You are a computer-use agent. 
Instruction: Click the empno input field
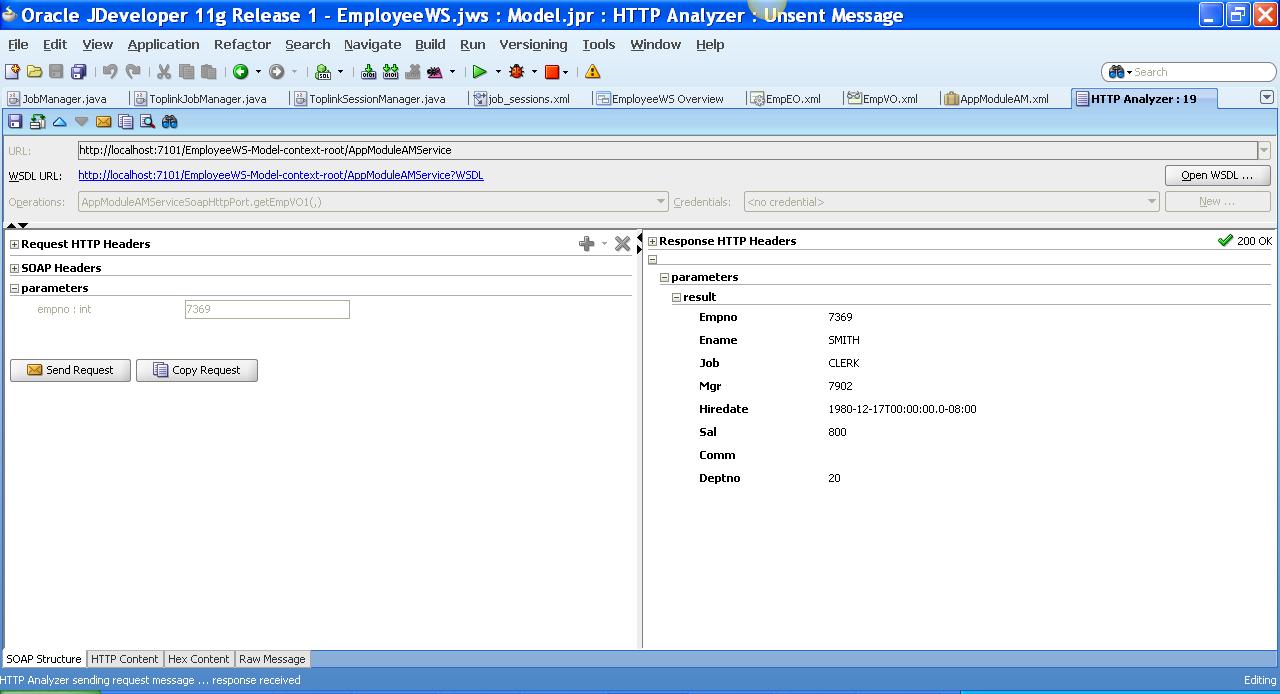[267, 310]
